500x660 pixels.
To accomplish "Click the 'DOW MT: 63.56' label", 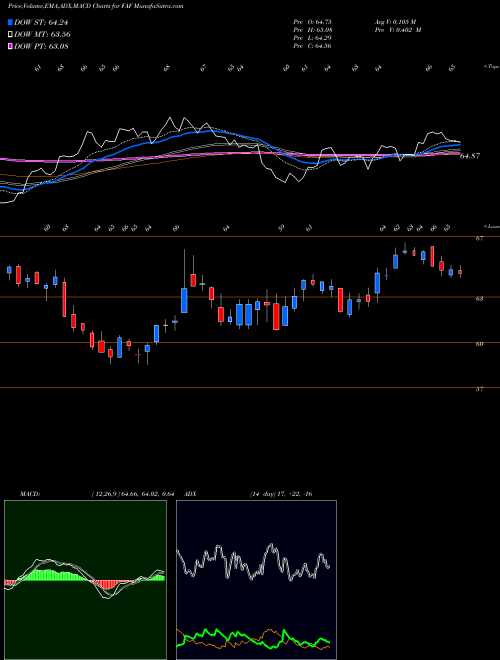I will click(43, 35).
